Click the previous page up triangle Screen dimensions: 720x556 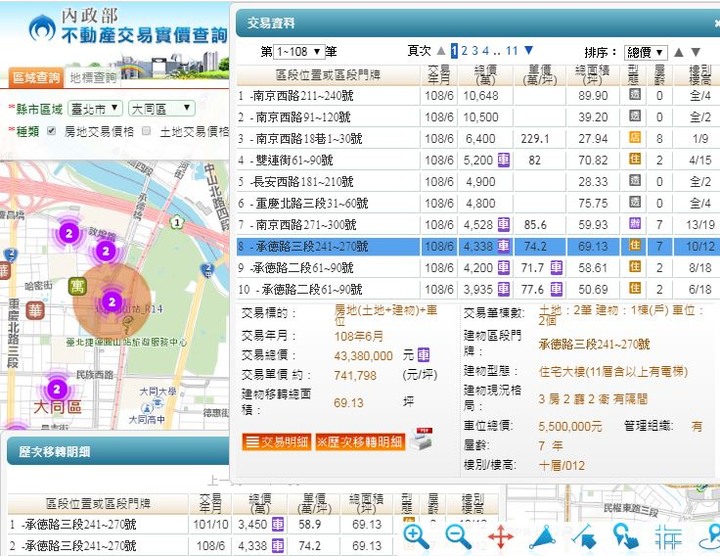click(x=441, y=51)
